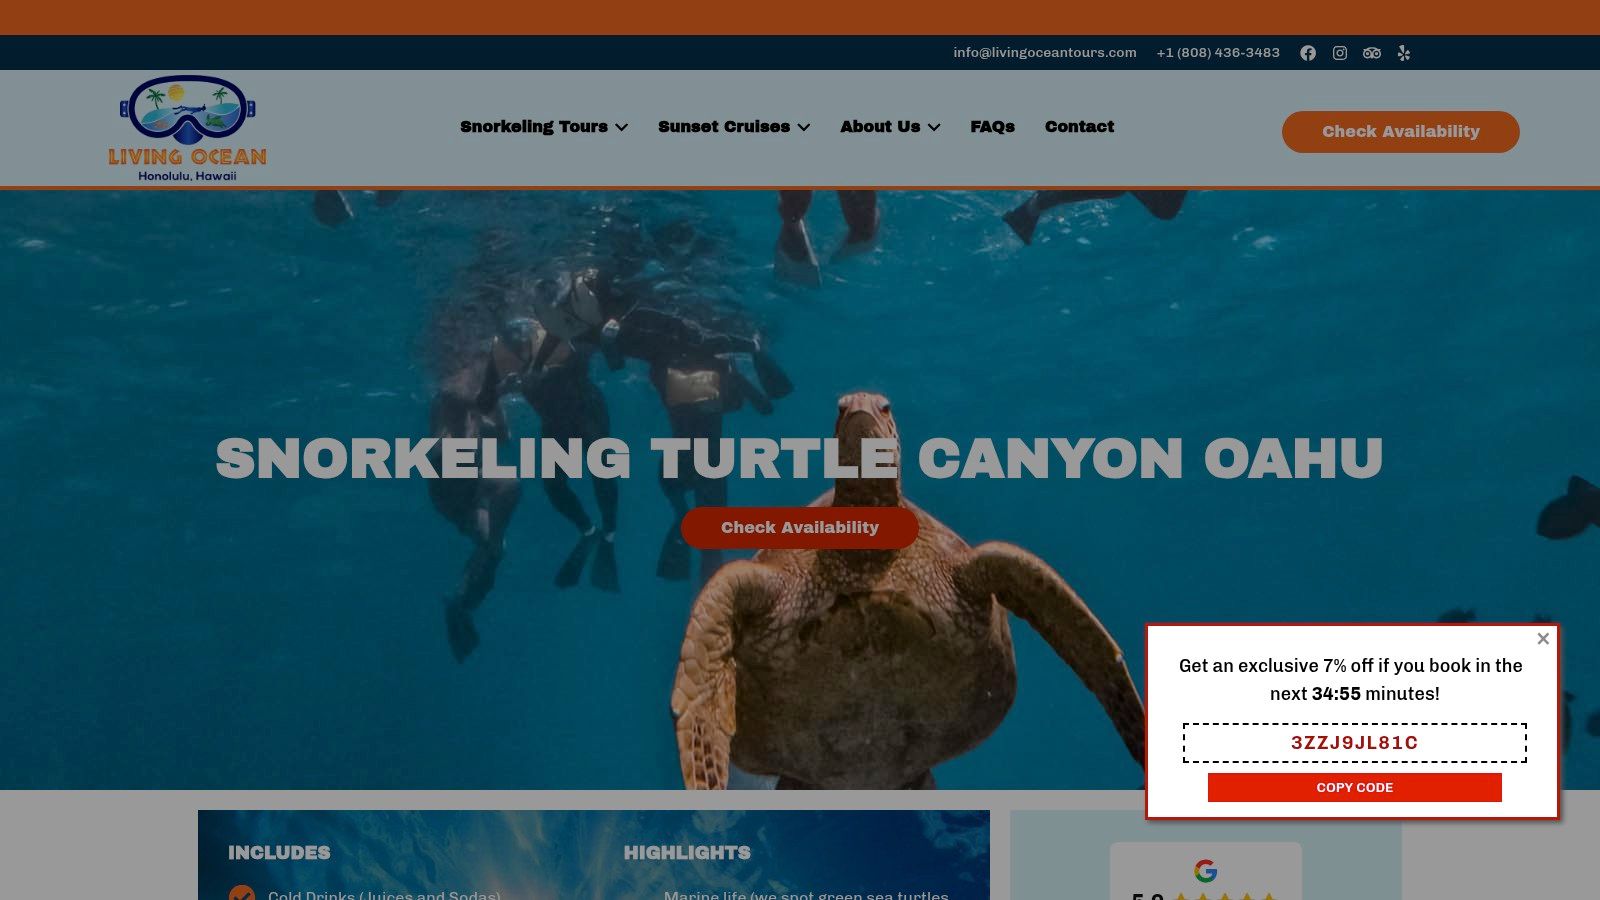Open the Yelp icon

point(1404,53)
